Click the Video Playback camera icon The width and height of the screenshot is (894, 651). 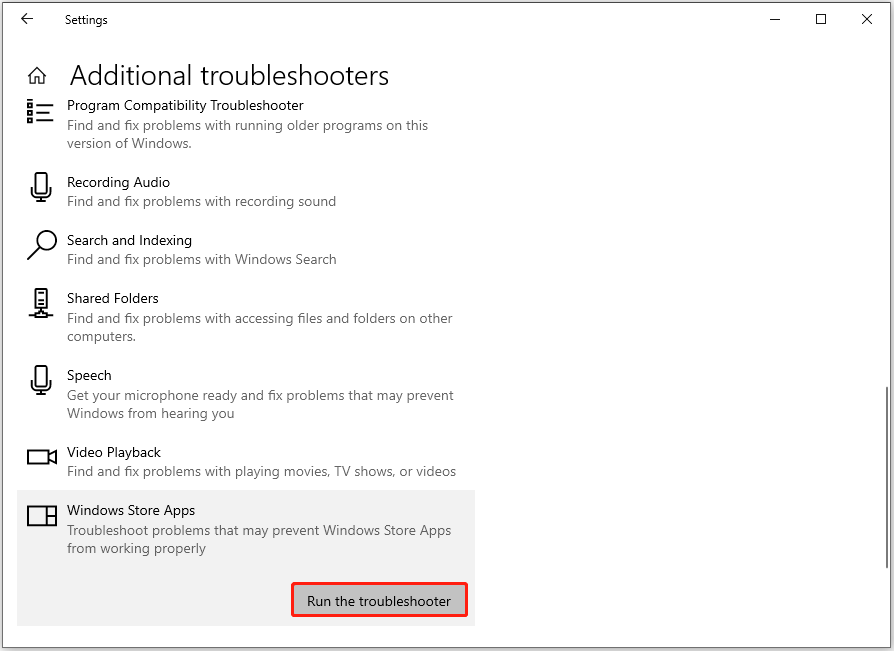click(42, 457)
